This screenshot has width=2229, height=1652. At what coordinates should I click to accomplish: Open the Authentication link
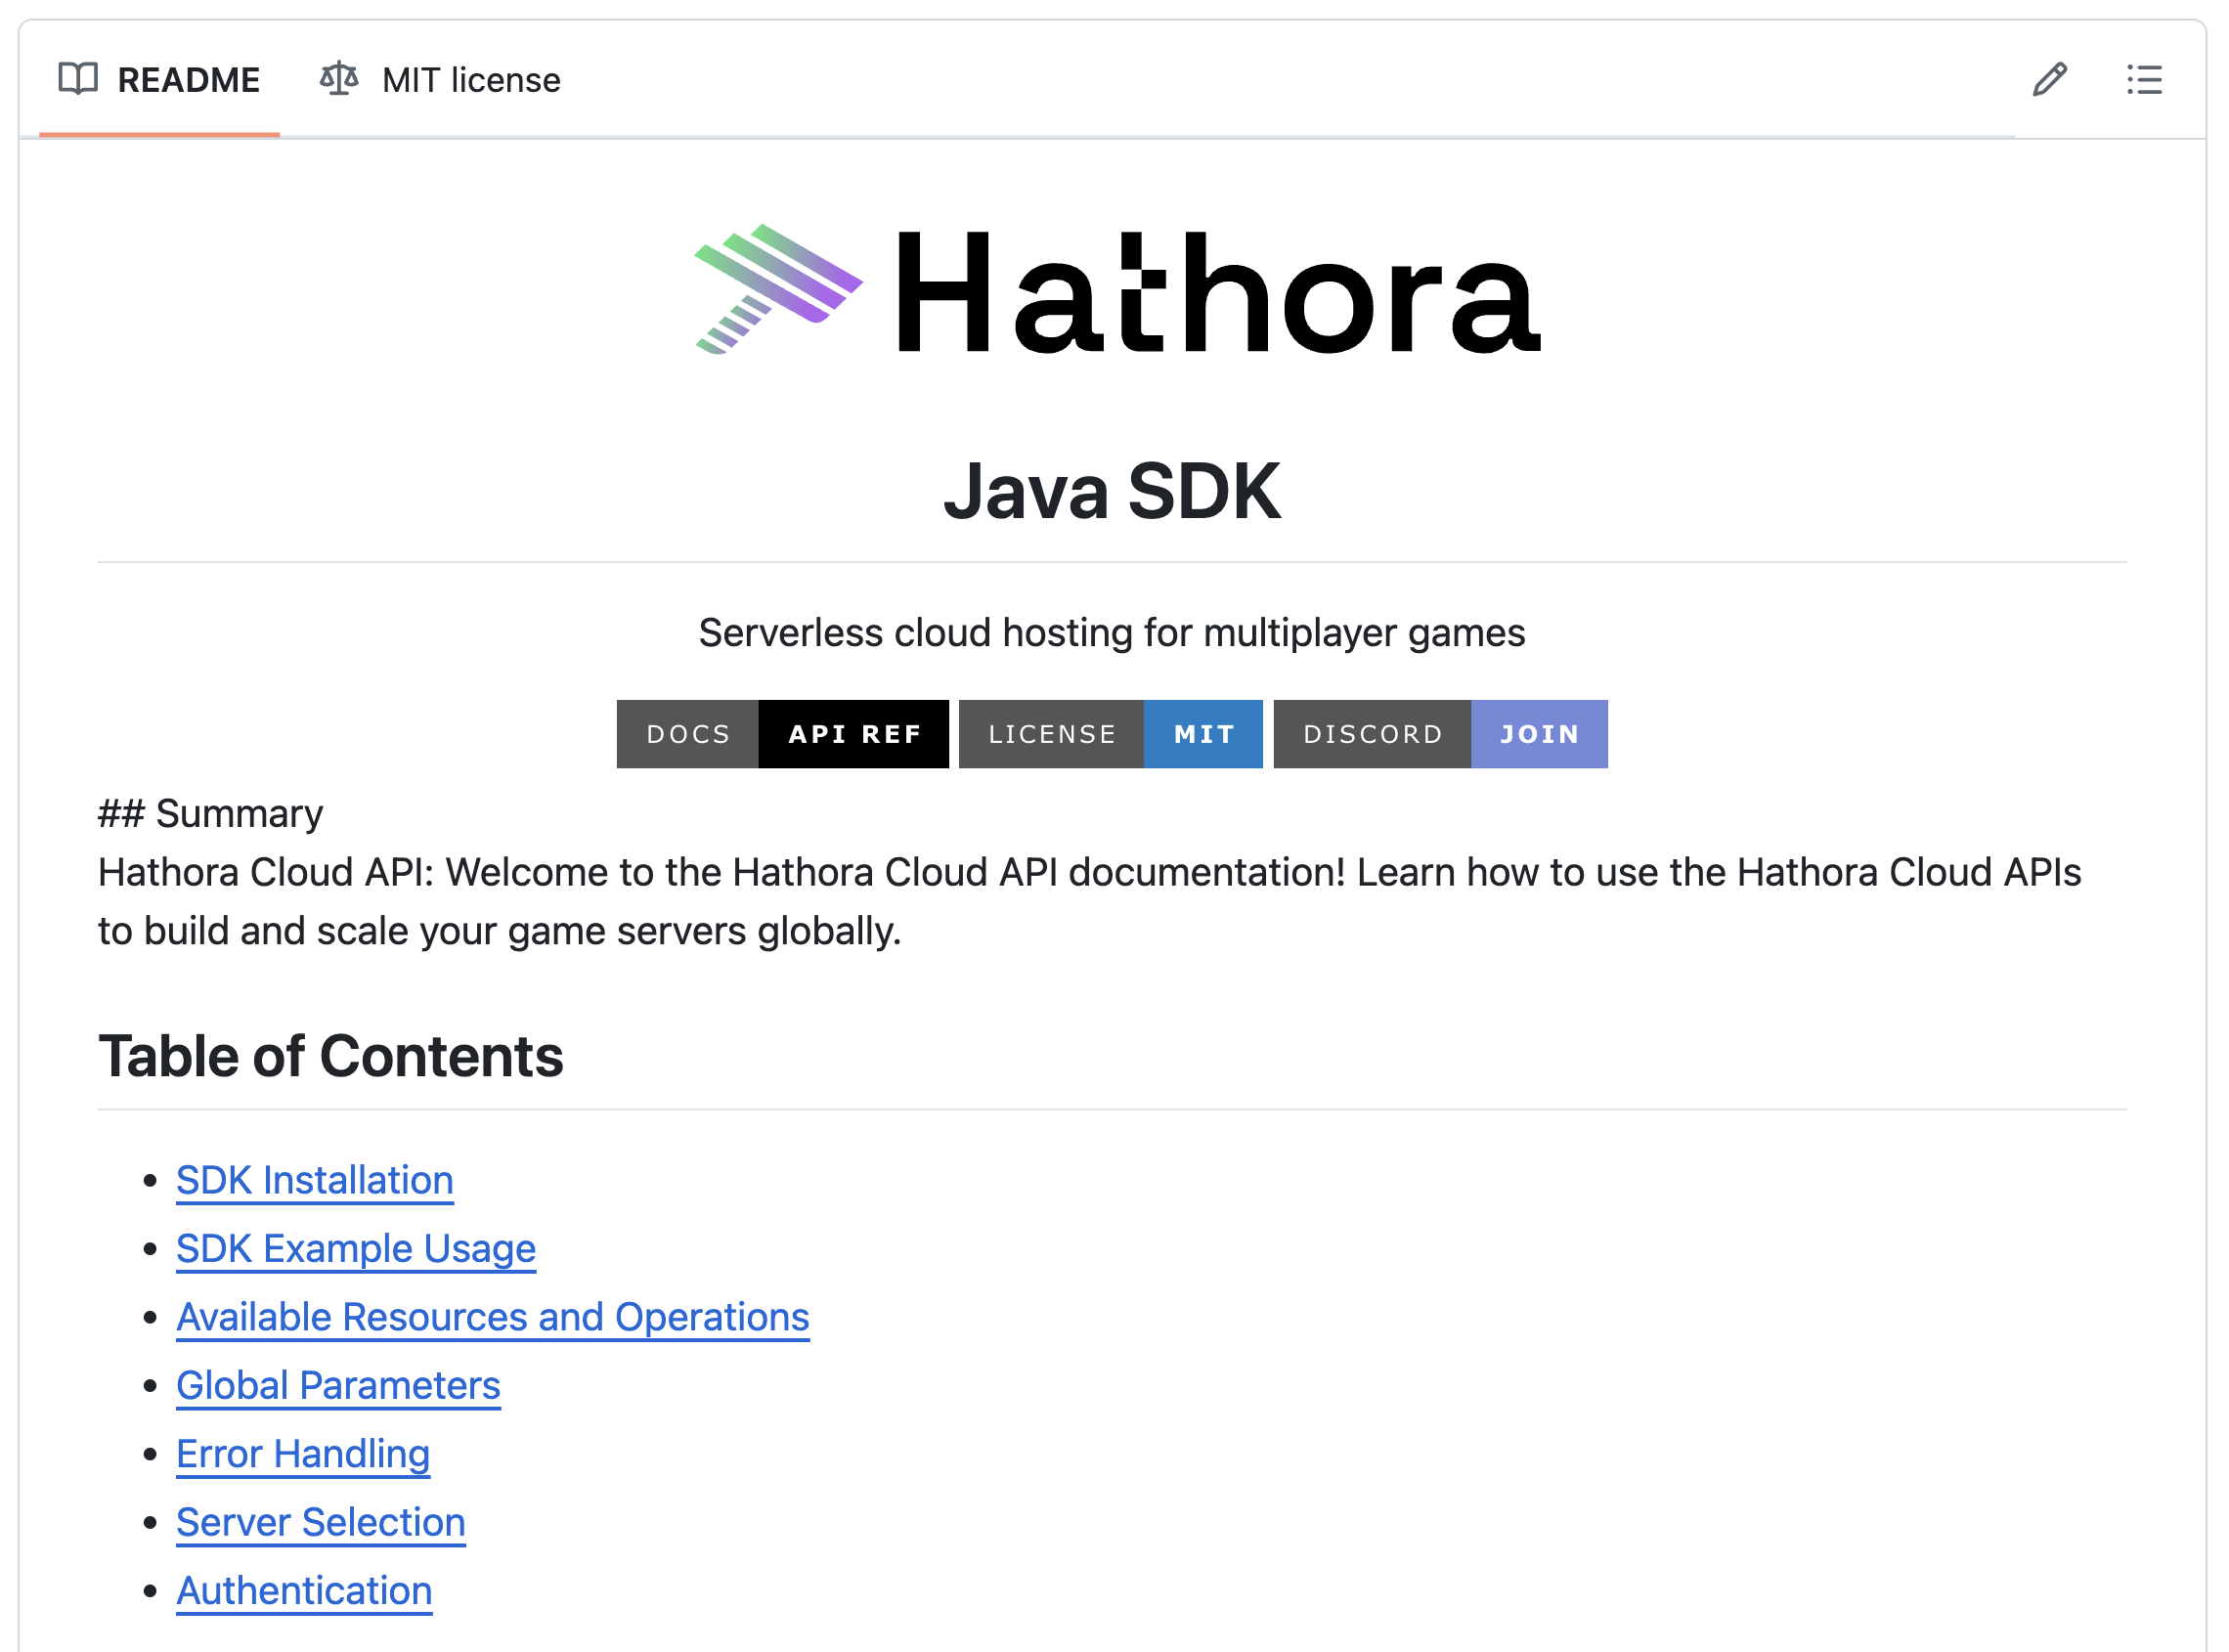point(304,1590)
